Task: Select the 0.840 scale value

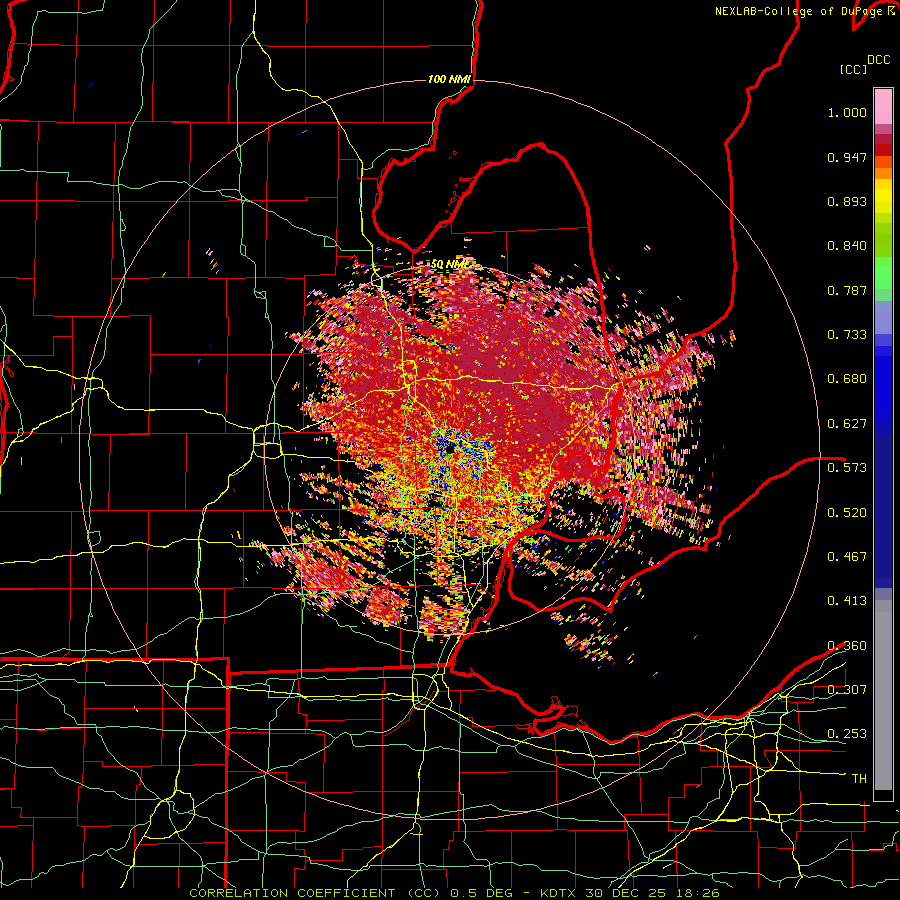Action: coord(847,246)
